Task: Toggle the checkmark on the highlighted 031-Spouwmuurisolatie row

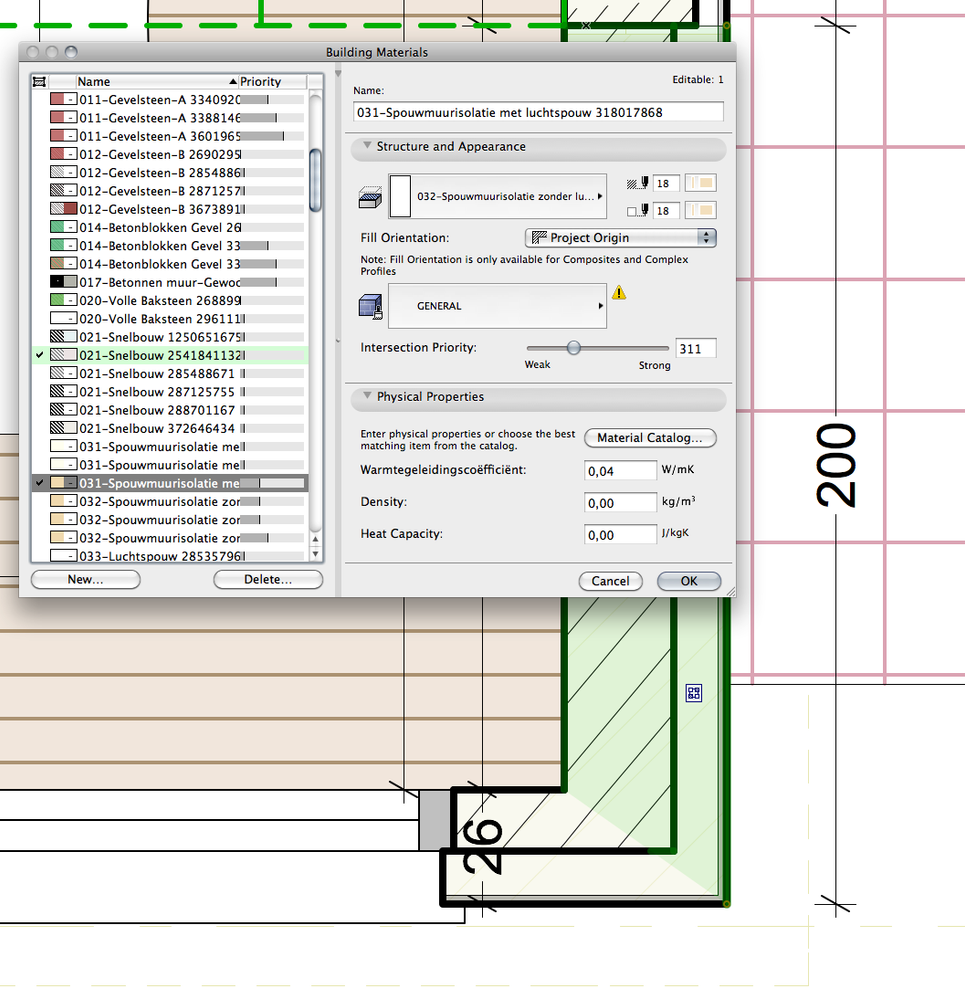Action: 38,482
